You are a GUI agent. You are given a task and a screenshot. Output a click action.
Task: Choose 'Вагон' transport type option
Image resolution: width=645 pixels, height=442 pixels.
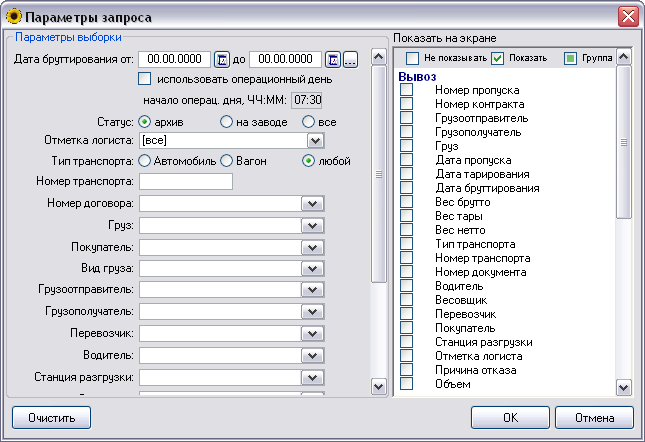tap(227, 160)
